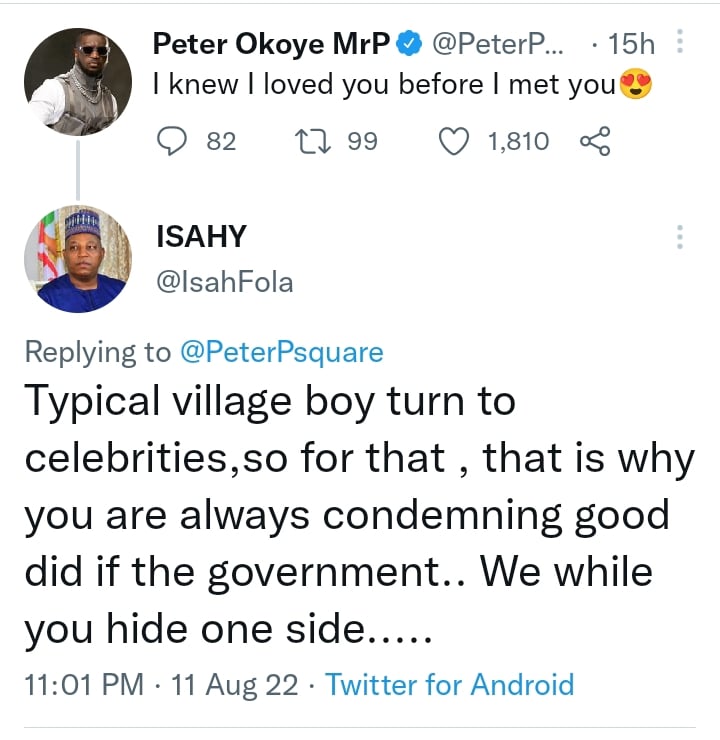Click the Peter Okoye MrP display name

[270, 43]
